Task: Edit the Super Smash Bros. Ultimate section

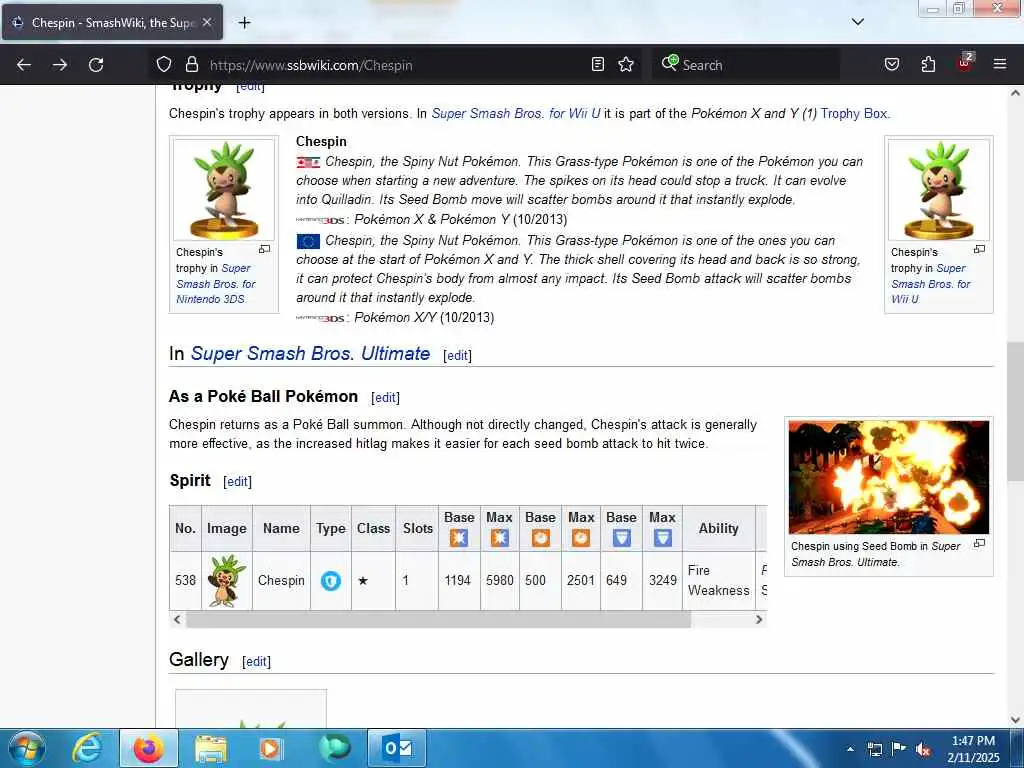Action: click(x=457, y=355)
